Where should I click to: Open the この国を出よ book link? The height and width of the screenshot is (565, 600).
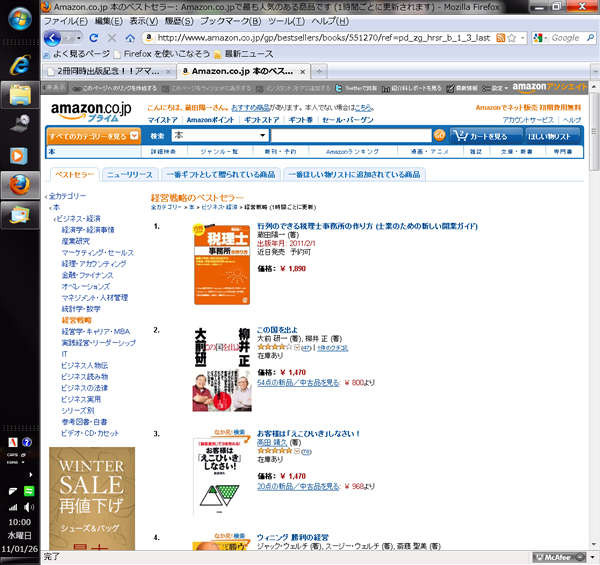[x=277, y=330]
